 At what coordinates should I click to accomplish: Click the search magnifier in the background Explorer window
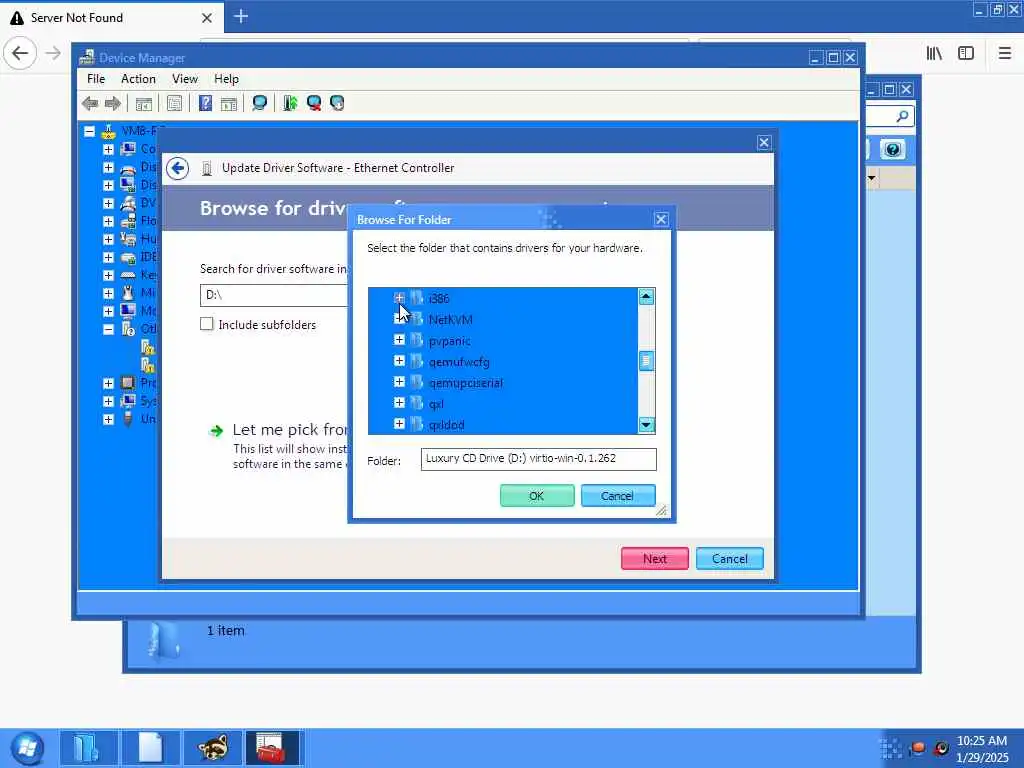tap(902, 116)
